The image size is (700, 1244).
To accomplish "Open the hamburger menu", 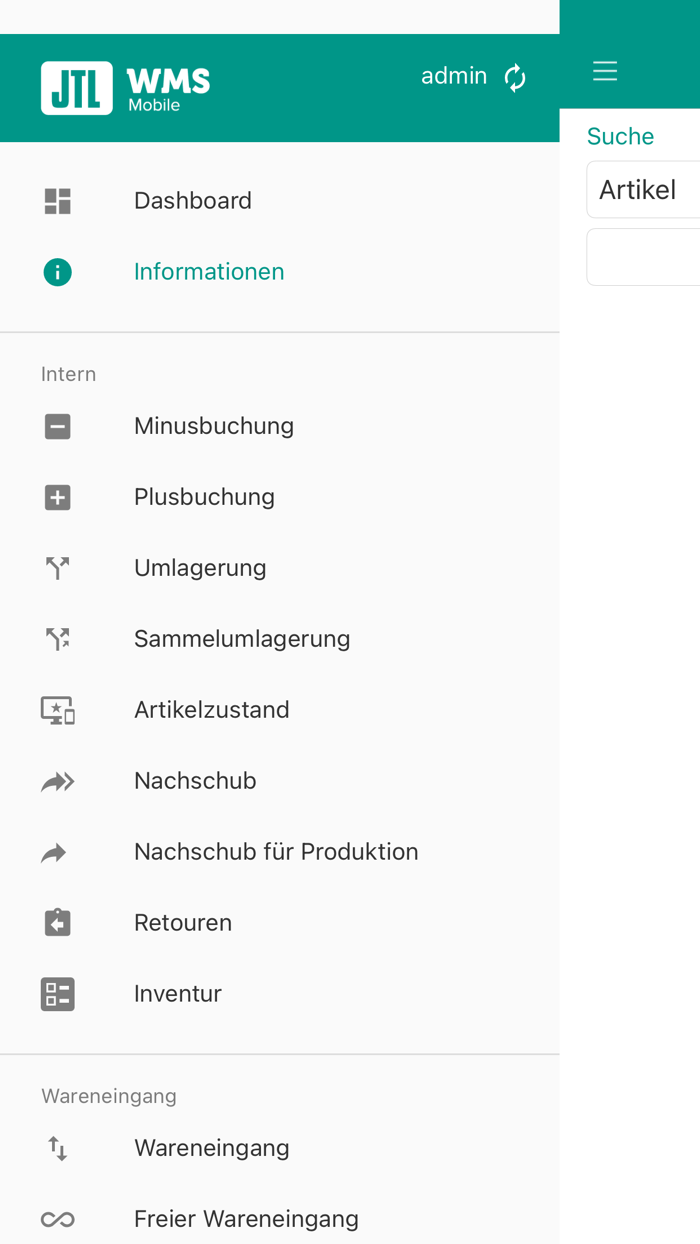I will (x=605, y=71).
